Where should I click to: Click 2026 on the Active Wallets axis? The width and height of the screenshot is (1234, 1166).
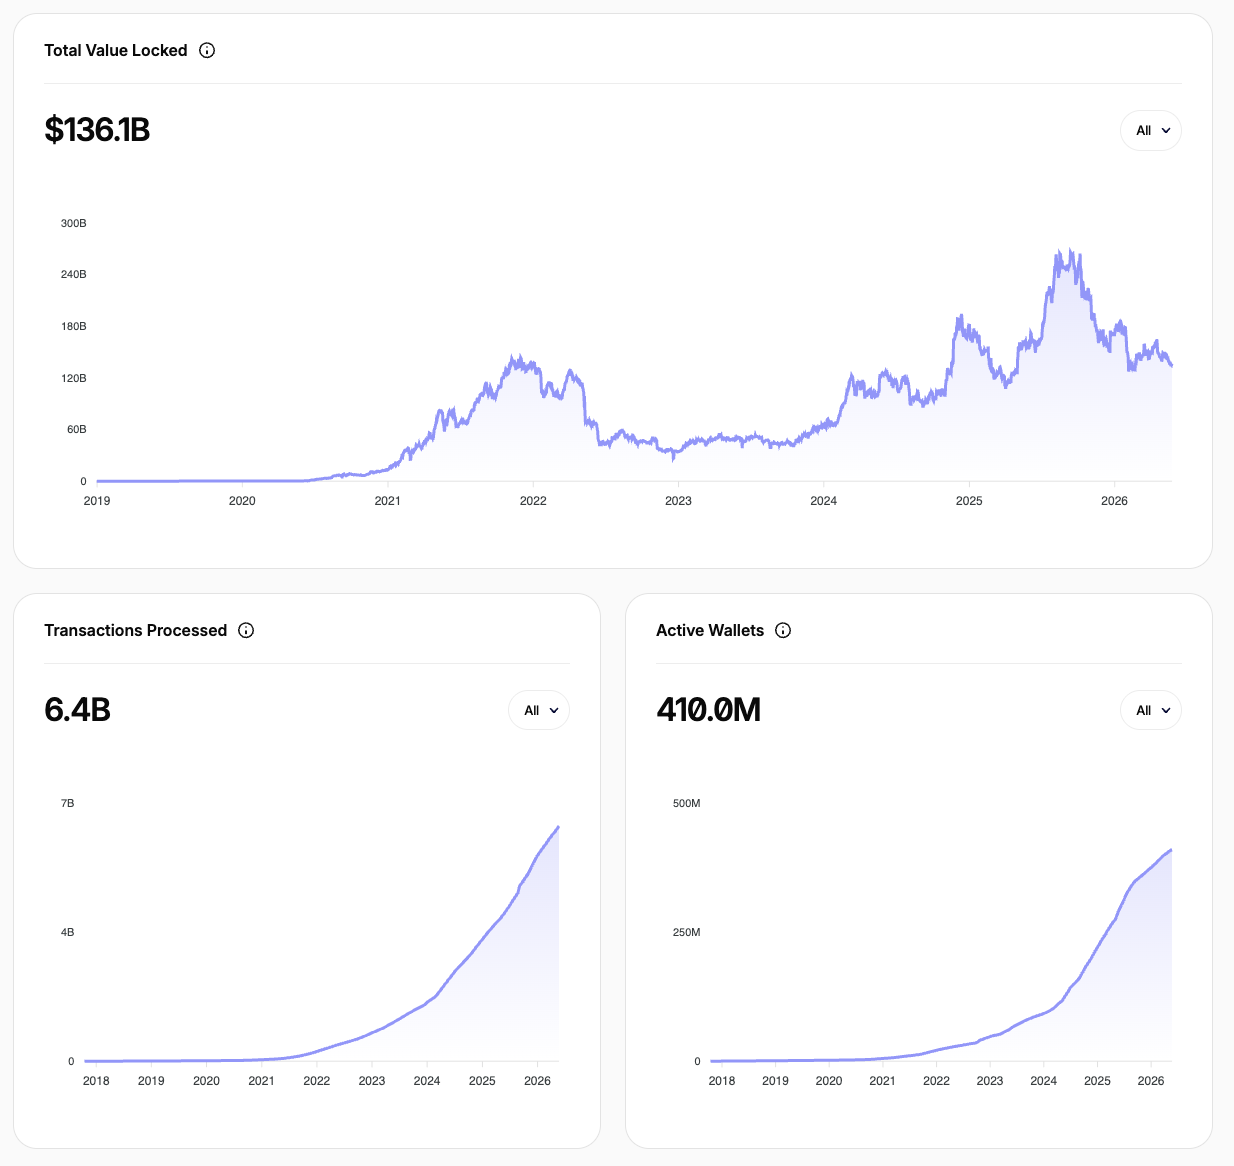tap(1151, 1081)
